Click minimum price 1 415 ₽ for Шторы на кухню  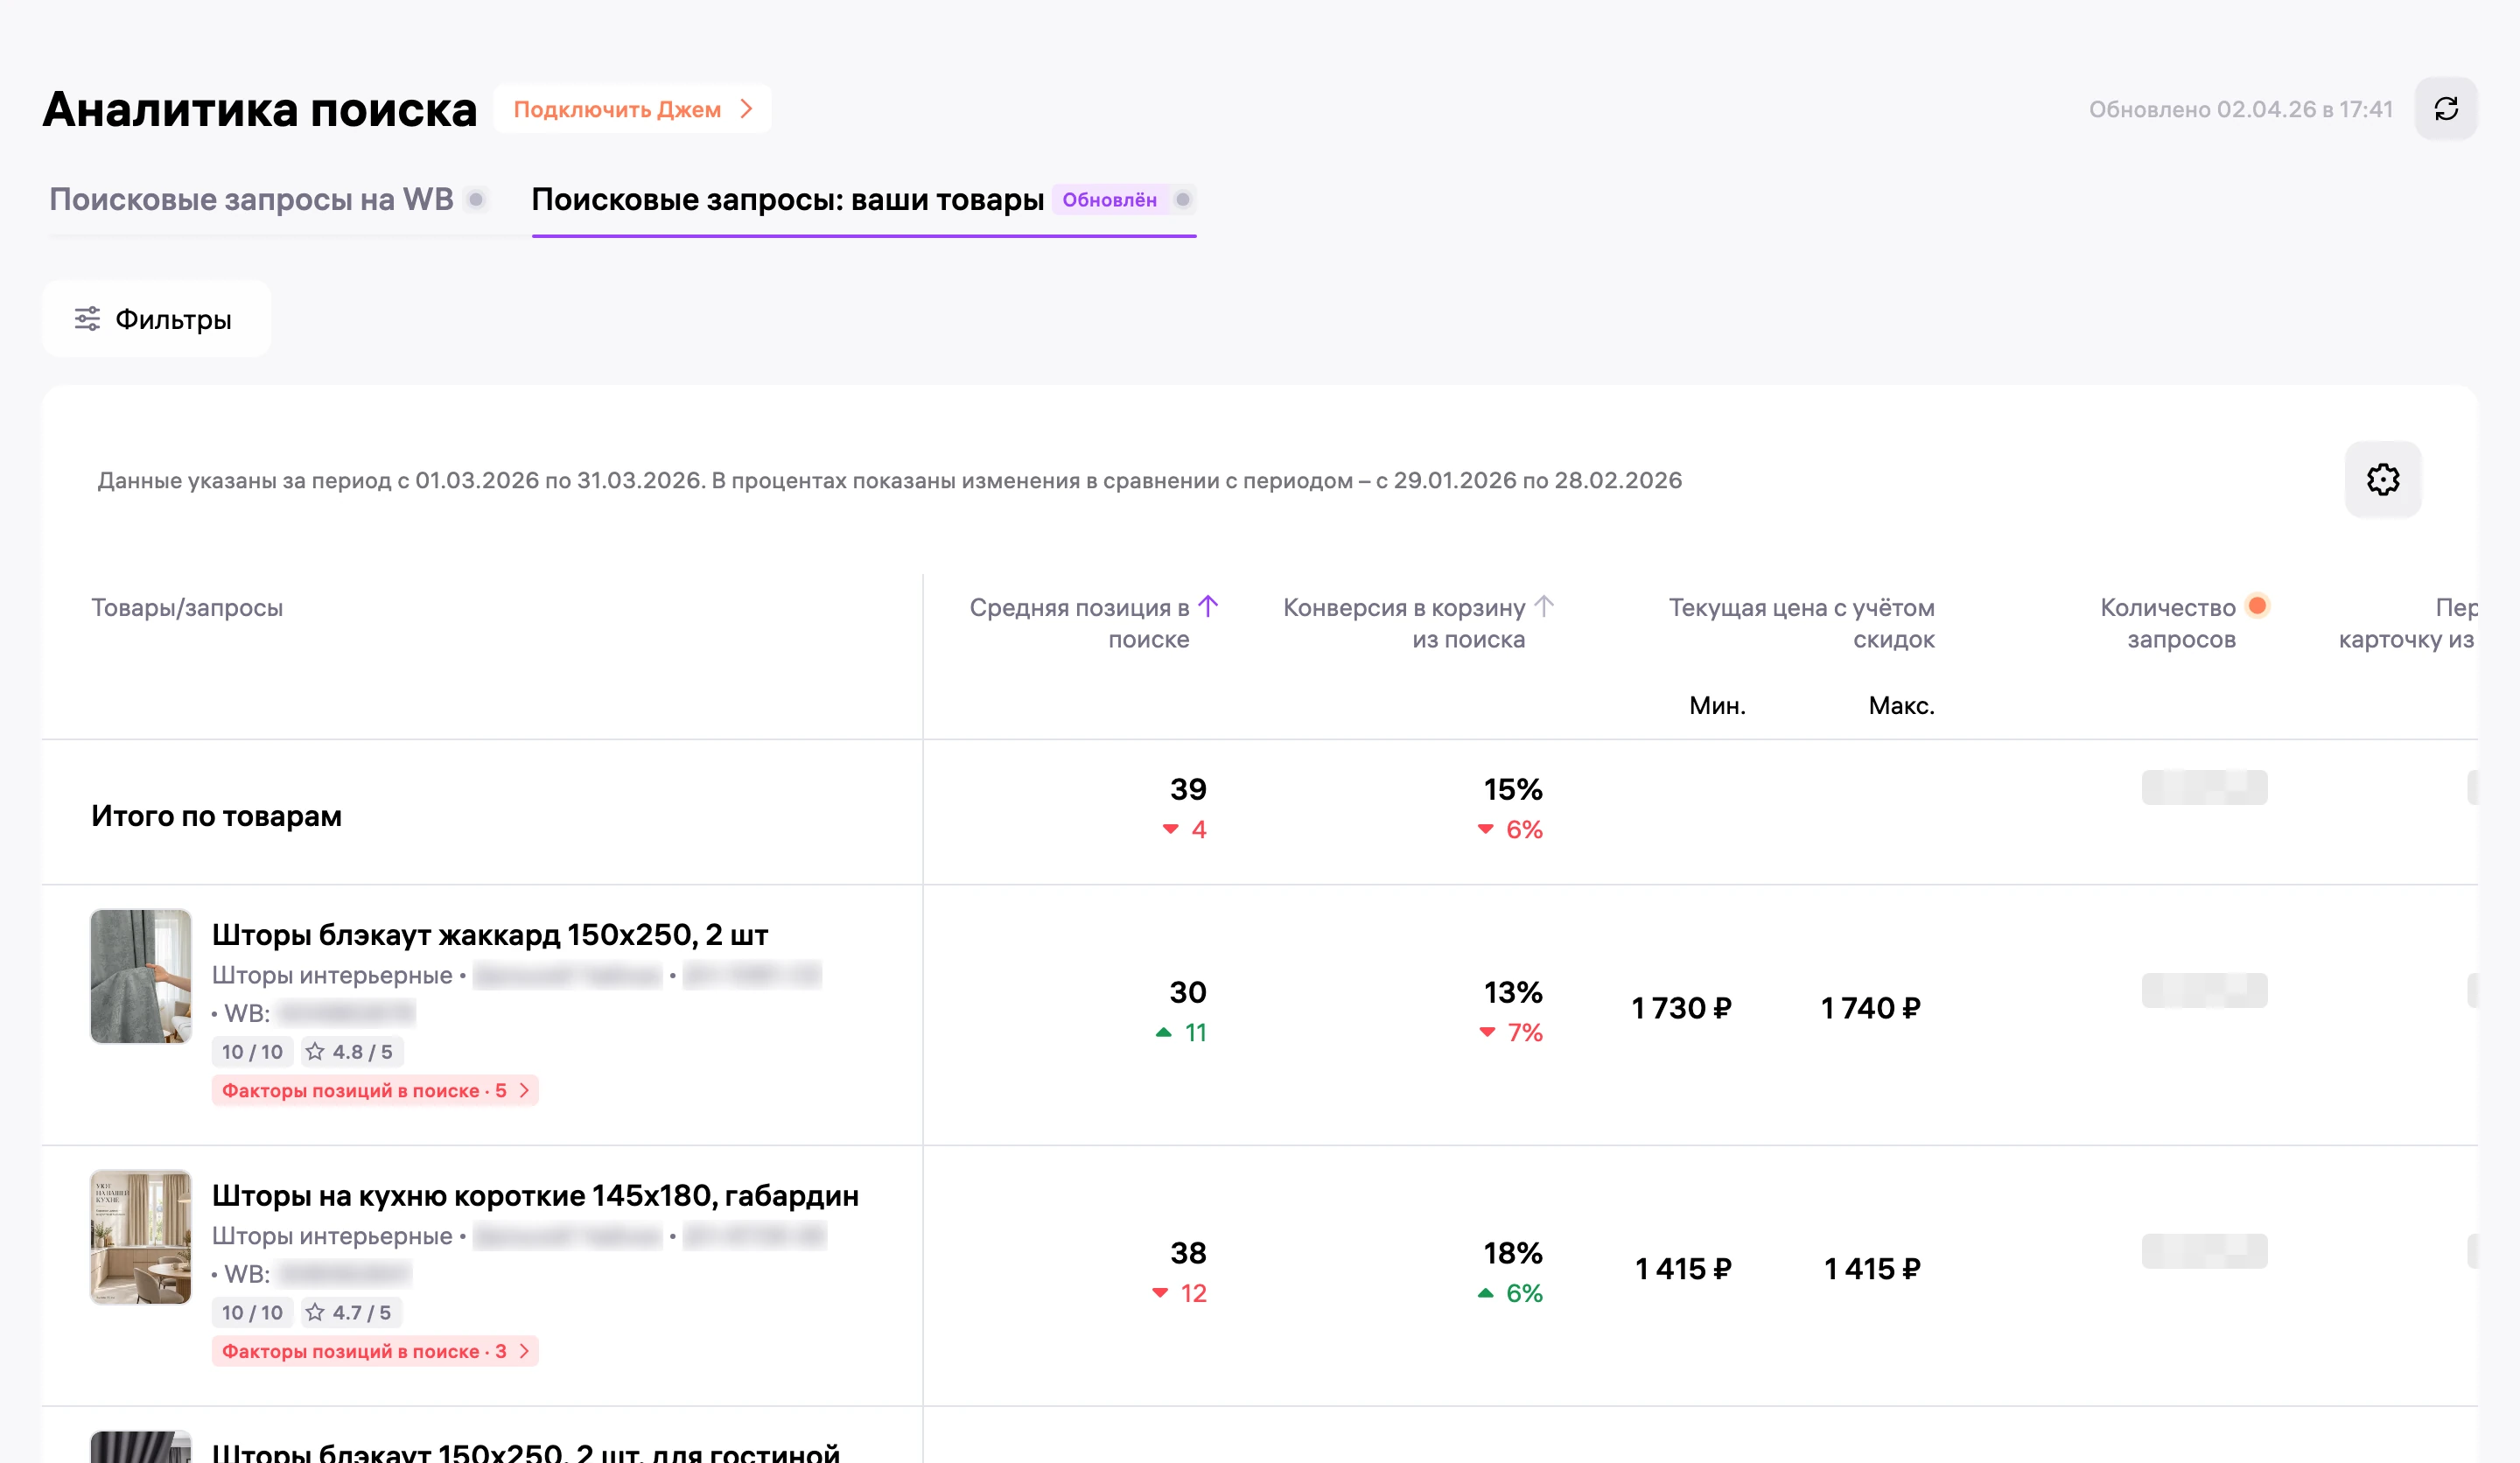1683,1269
